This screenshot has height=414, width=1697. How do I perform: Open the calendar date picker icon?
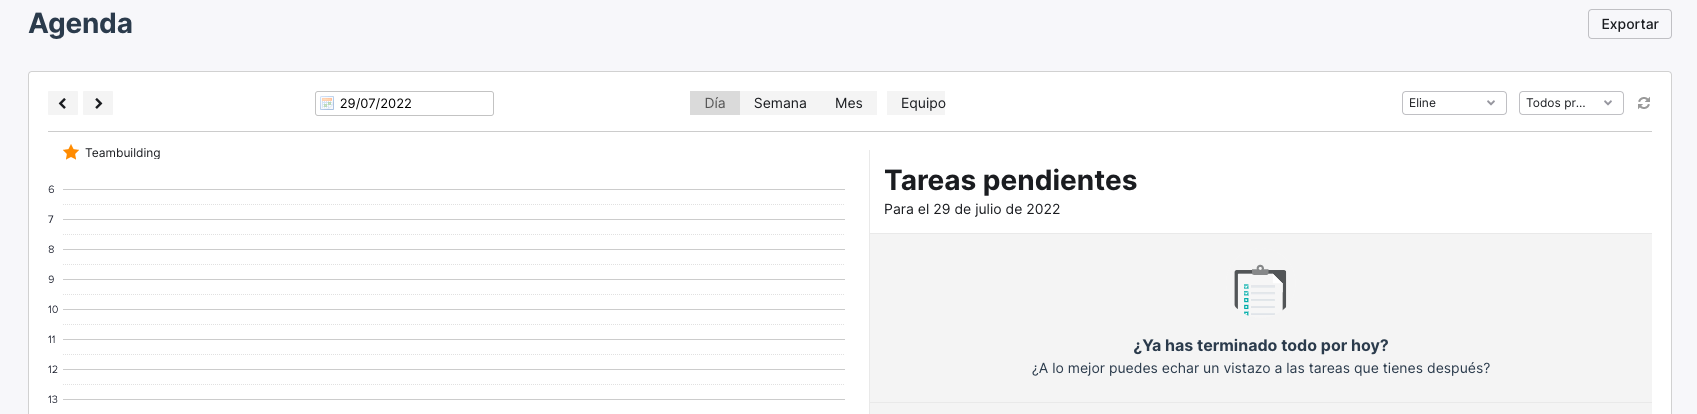pos(327,103)
